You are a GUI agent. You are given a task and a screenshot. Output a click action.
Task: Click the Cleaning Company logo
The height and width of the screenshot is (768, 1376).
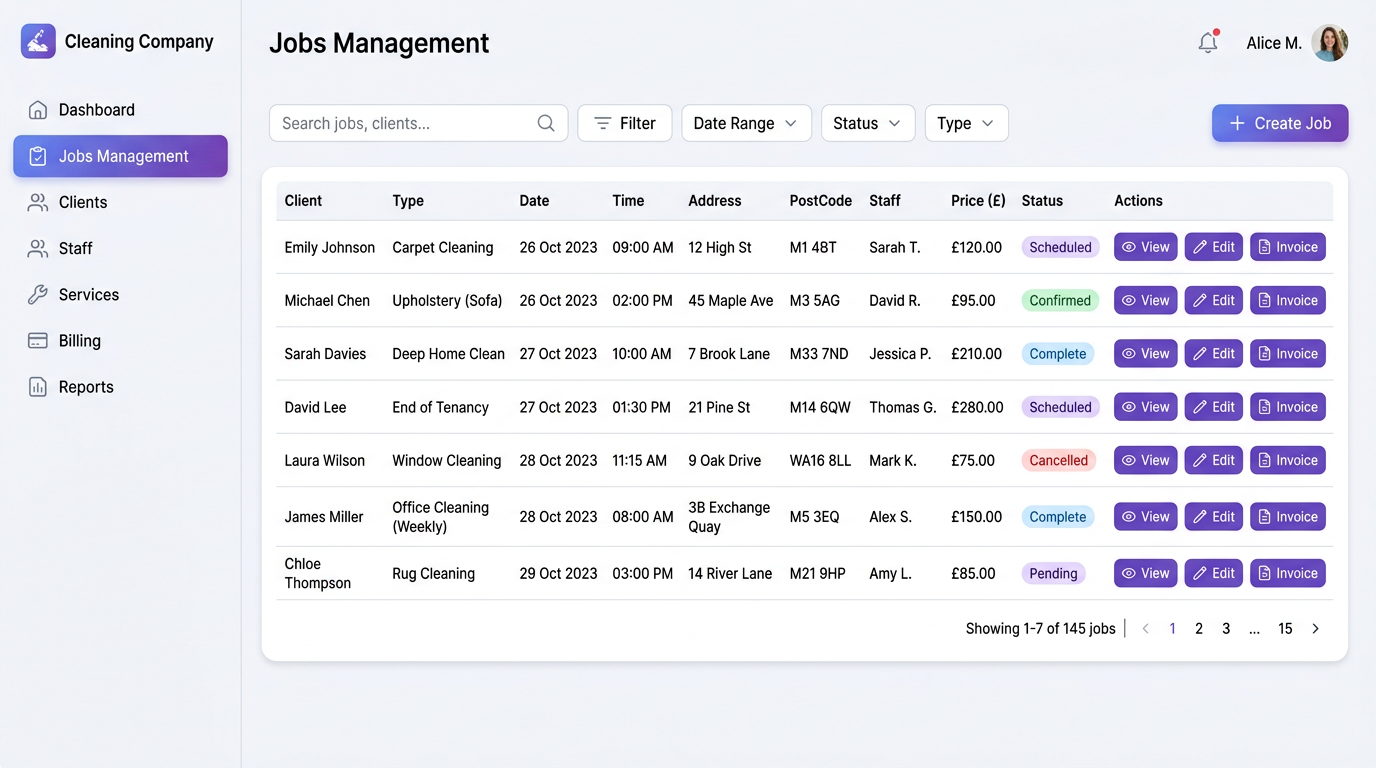[38, 41]
